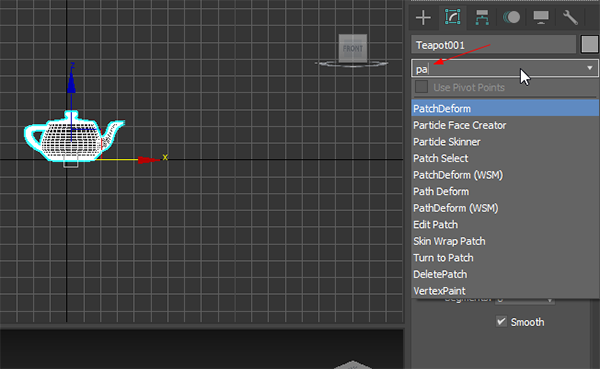Toggle the modifier list dropdown arrow
Image resolution: width=600 pixels, height=369 pixels.
590,68
